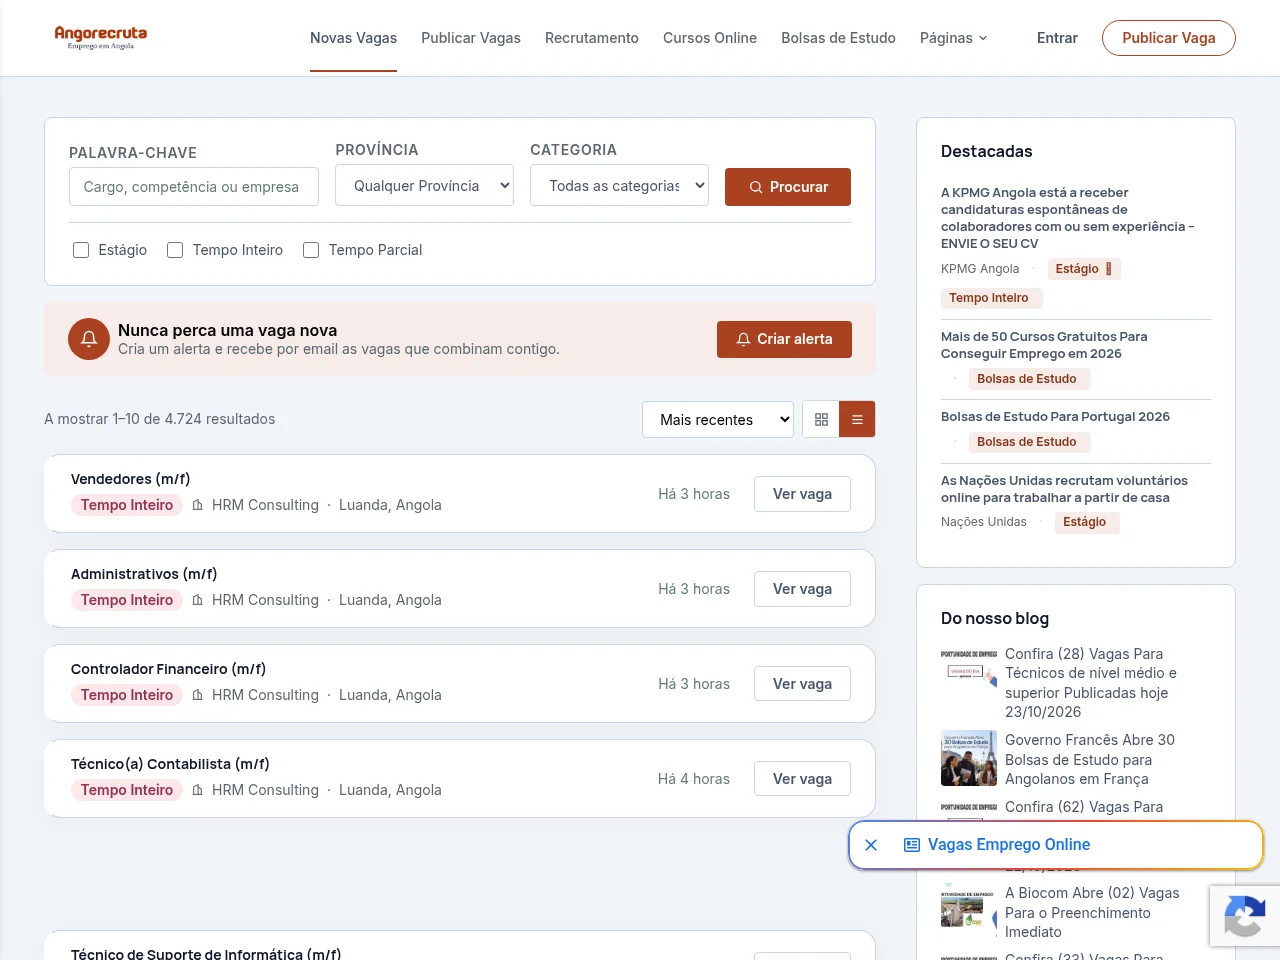Open the Qualquer Província dropdown
The image size is (1280, 960).
[x=425, y=186]
